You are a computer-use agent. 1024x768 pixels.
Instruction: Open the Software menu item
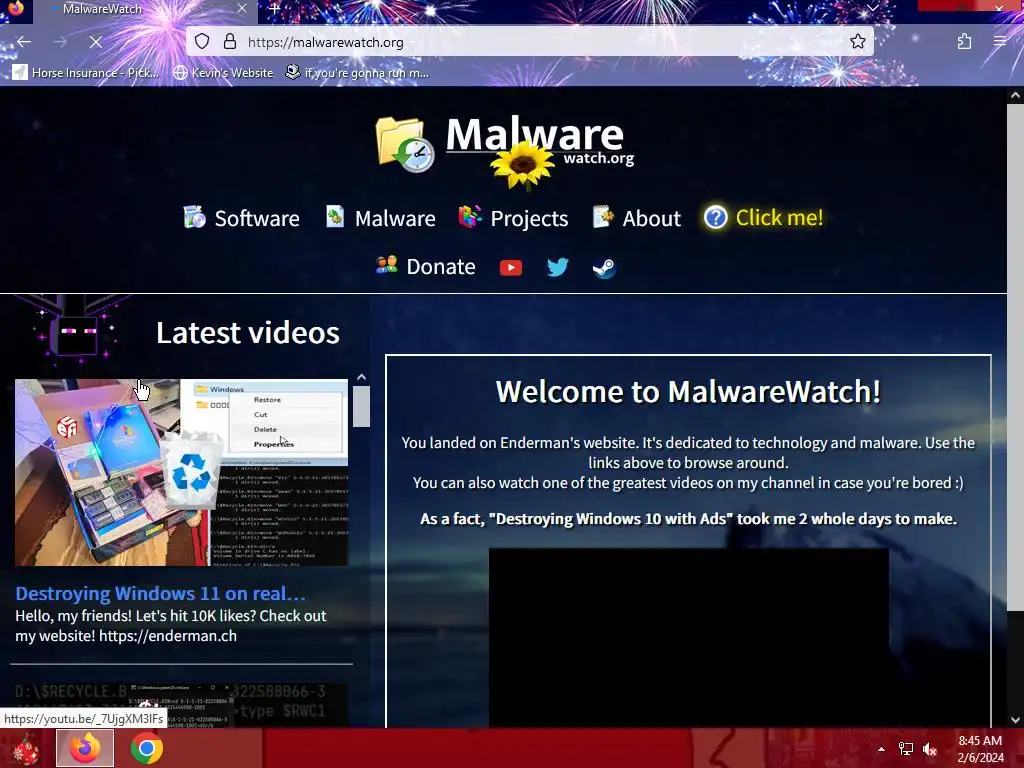(241, 218)
